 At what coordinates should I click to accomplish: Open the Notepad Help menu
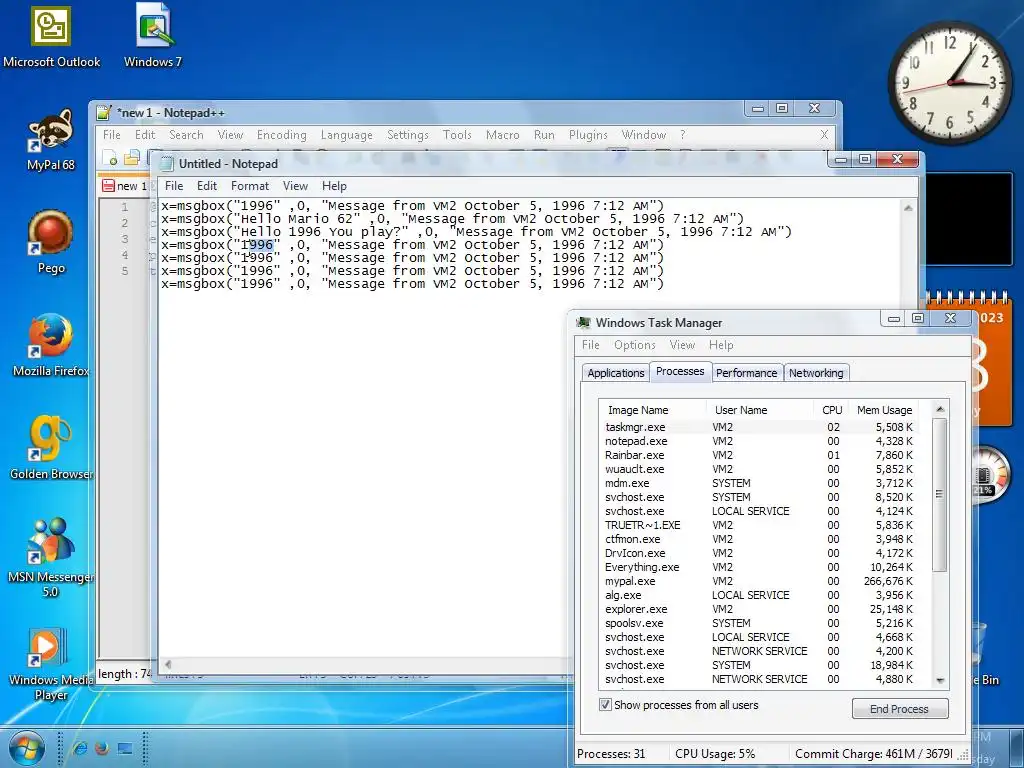(x=334, y=186)
